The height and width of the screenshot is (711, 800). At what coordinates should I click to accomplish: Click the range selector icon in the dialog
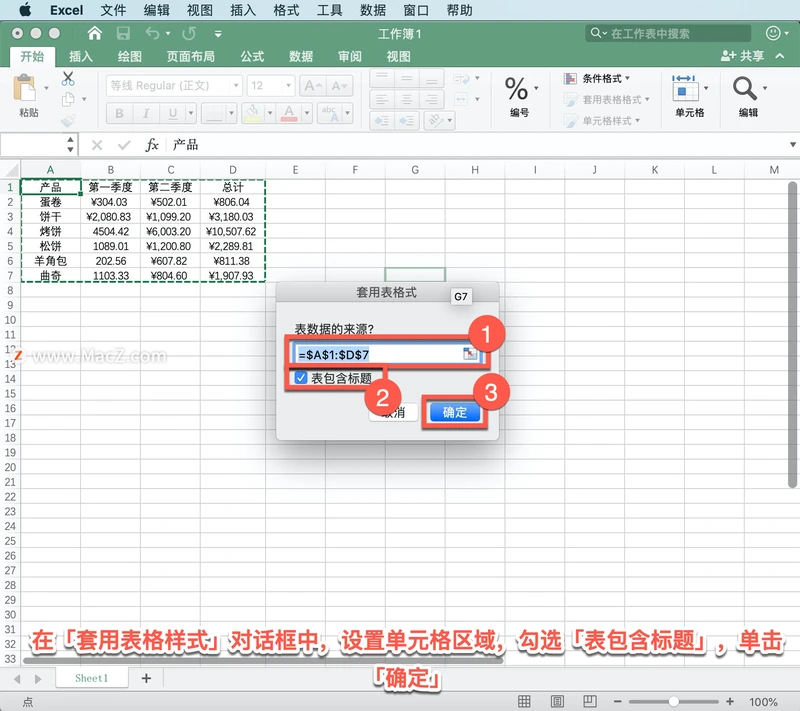click(470, 353)
